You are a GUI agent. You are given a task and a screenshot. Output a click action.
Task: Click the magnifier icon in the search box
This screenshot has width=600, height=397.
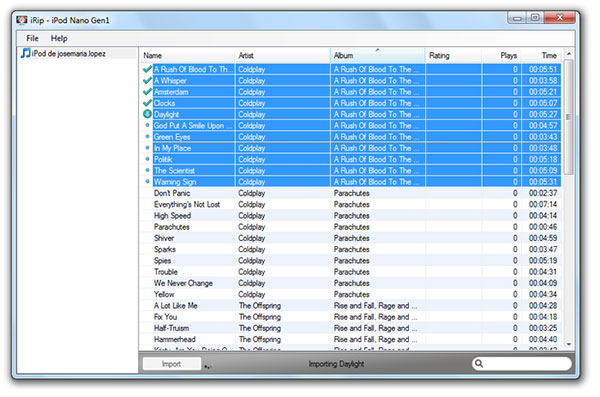(479, 364)
